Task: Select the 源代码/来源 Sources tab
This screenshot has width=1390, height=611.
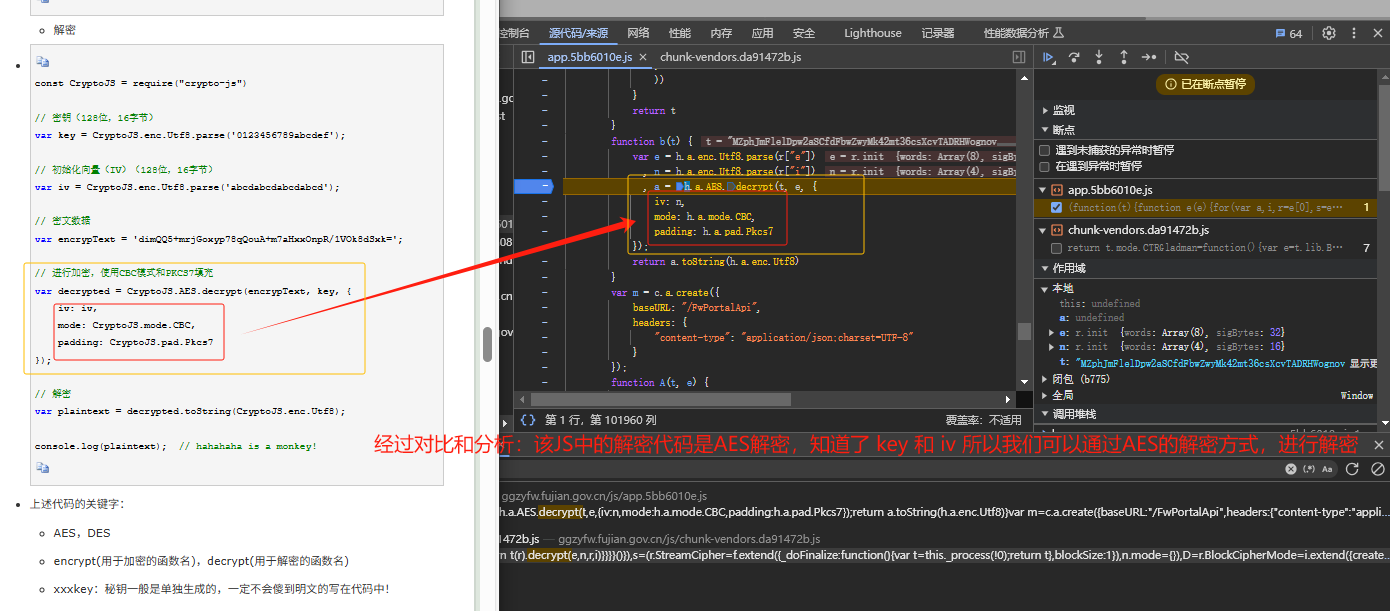Action: click(578, 33)
